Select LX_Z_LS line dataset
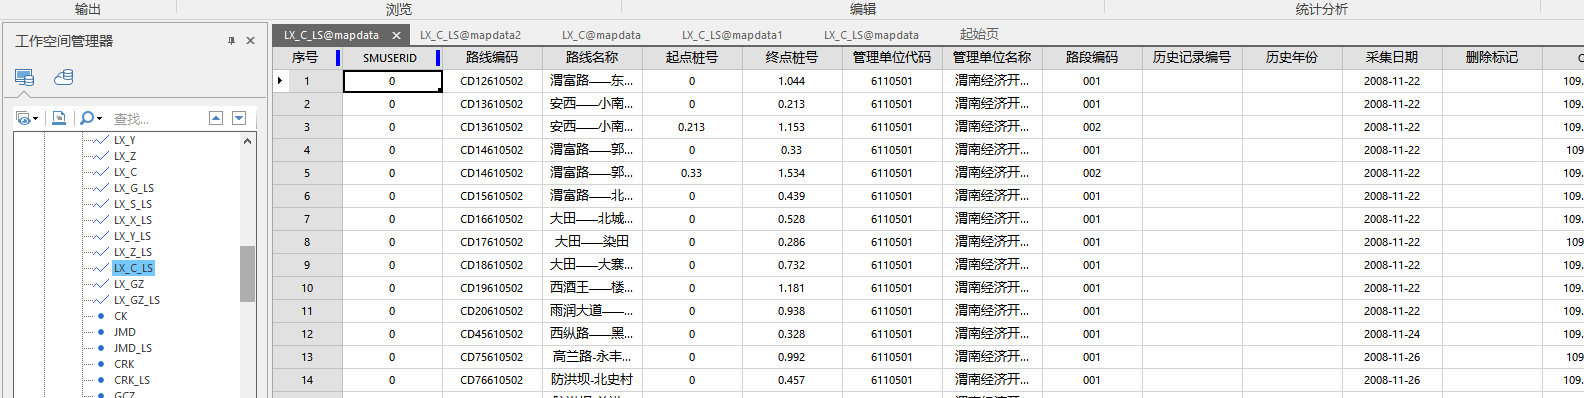 [132, 252]
